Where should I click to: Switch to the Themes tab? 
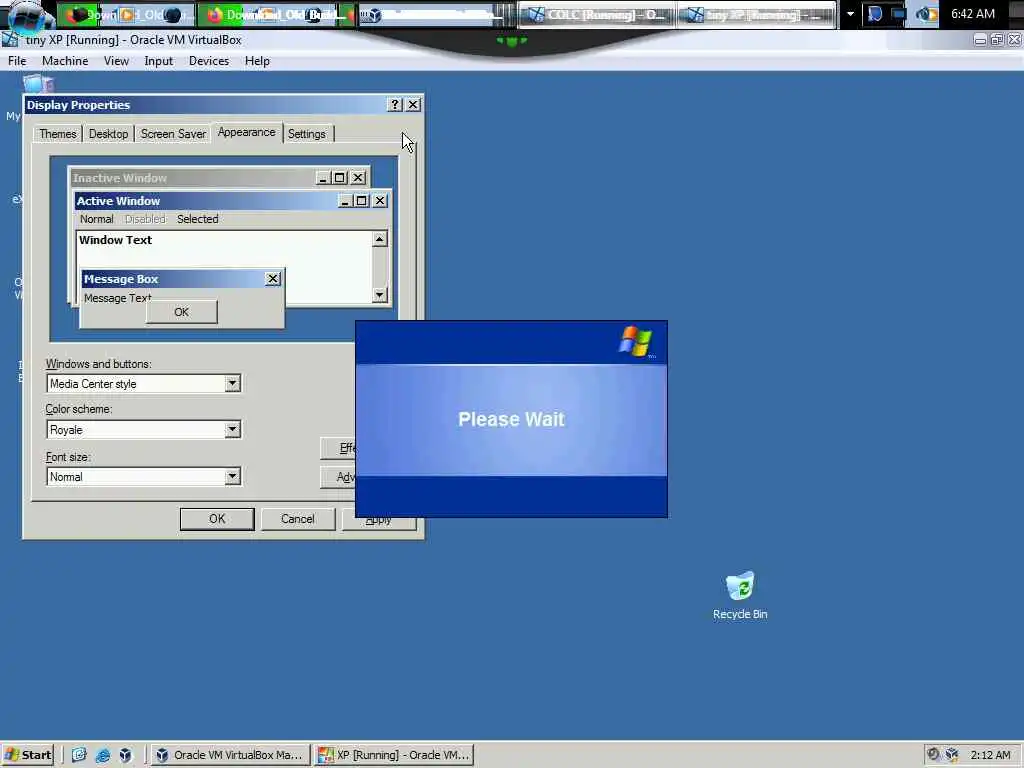point(57,134)
